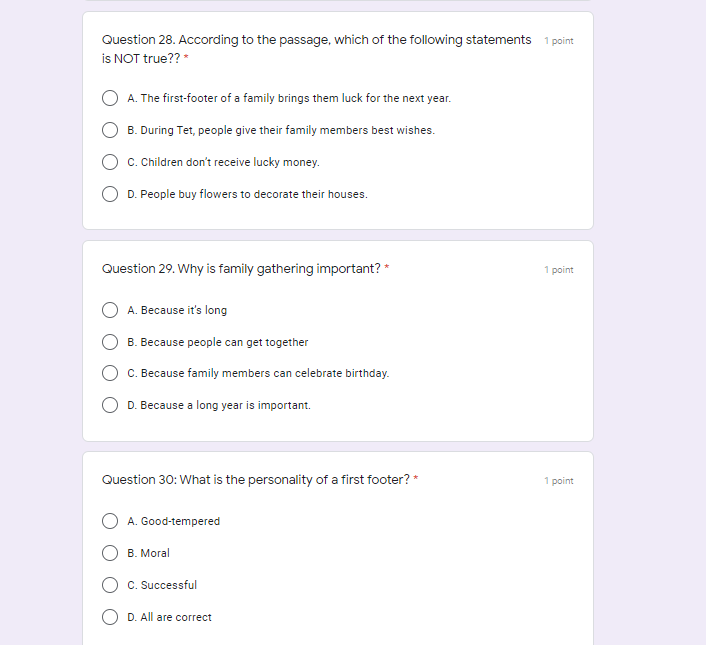
Task: Choose 'Because a long year is important'
Action: (x=110, y=405)
